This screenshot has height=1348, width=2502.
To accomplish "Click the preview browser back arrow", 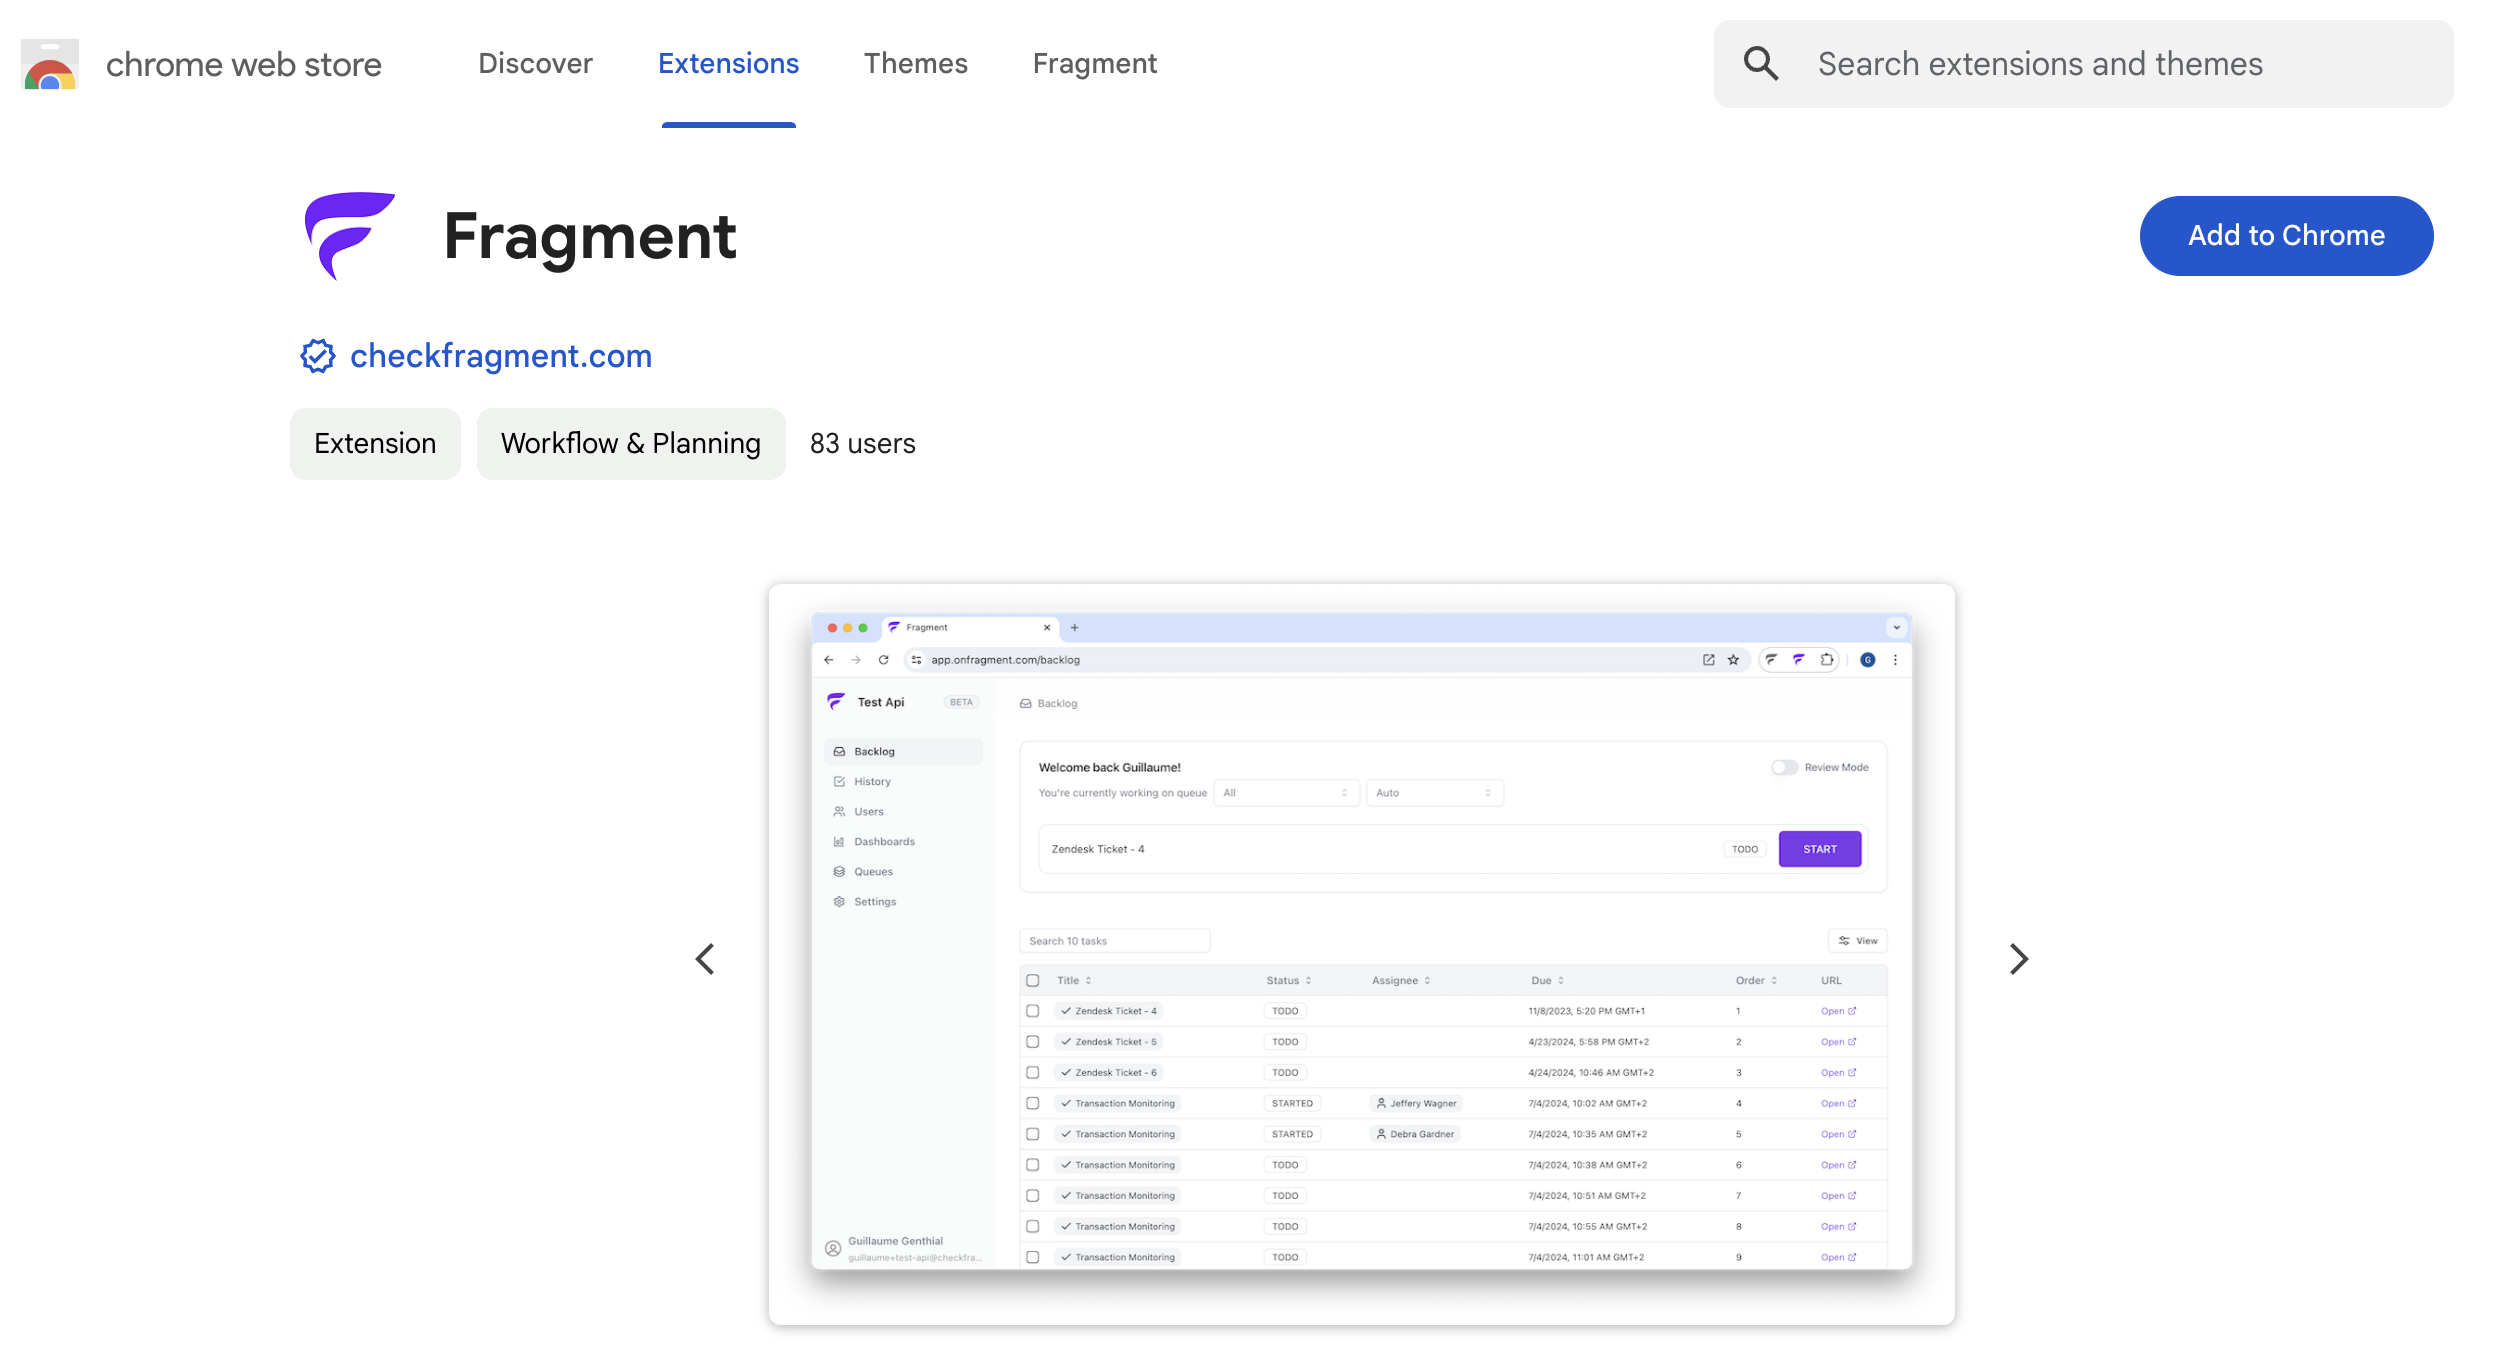I will click(829, 660).
